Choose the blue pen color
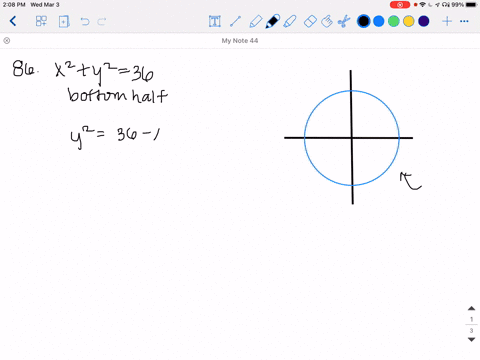480x360 pixels. (x=379, y=21)
